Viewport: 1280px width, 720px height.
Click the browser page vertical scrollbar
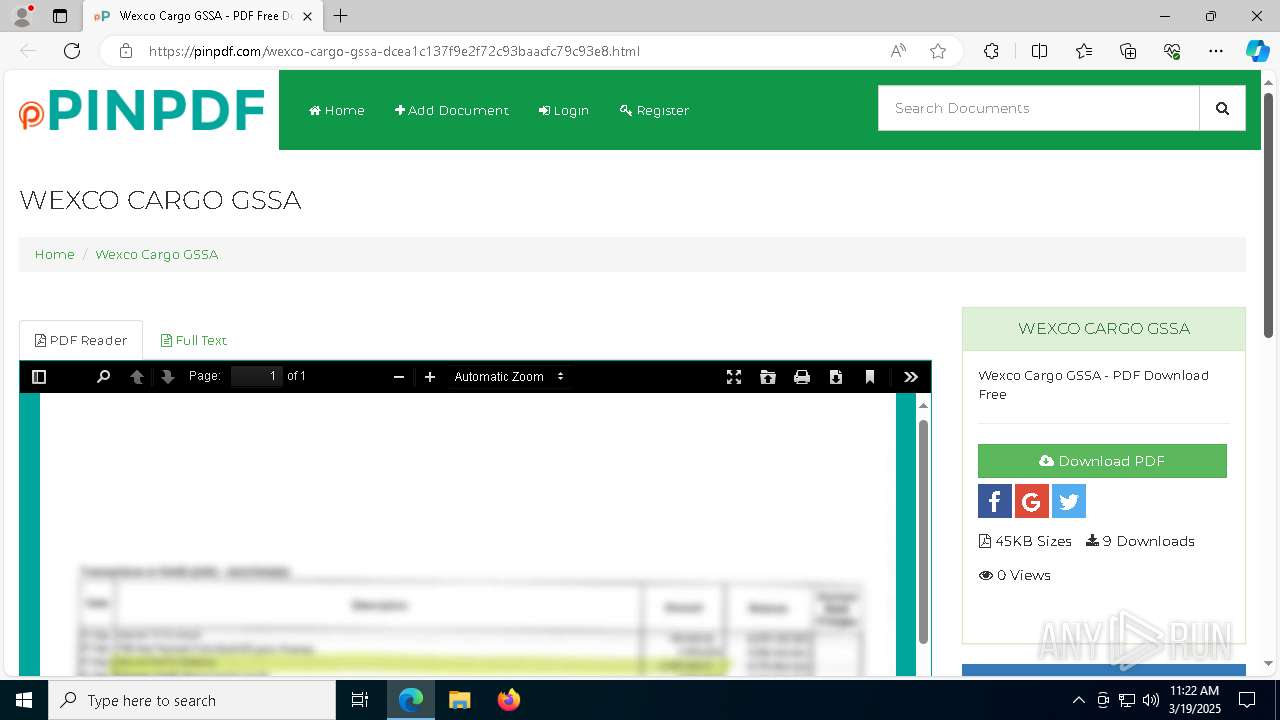pos(1269,215)
